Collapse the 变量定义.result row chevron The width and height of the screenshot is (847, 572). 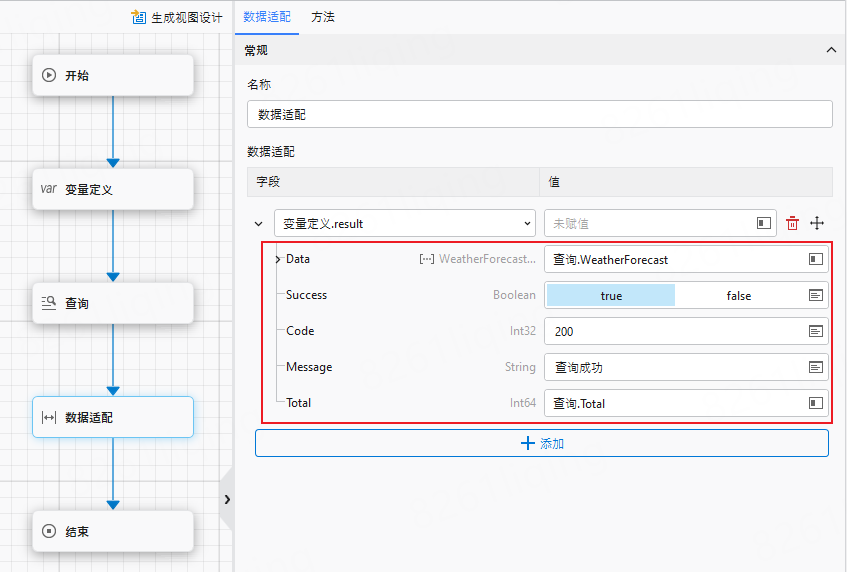[x=259, y=223]
